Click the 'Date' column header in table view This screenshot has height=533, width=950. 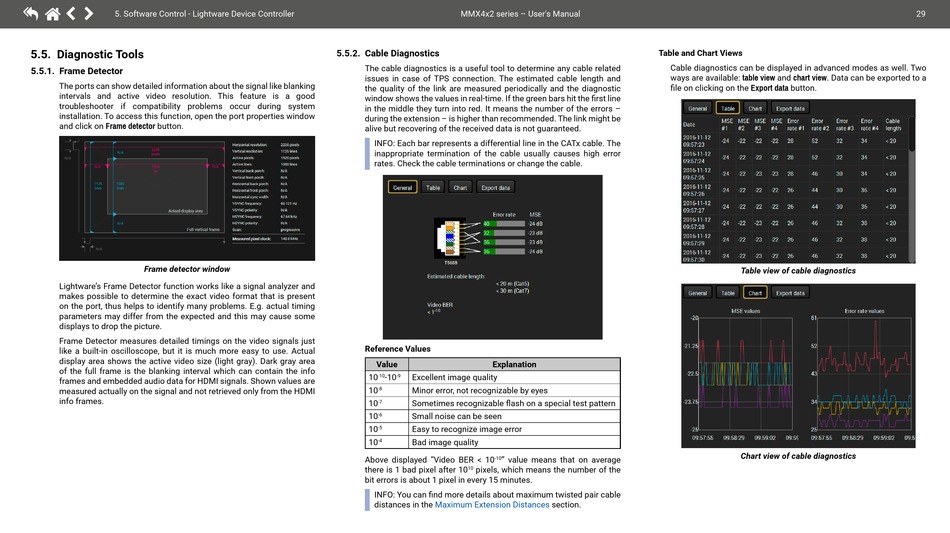tap(689, 125)
